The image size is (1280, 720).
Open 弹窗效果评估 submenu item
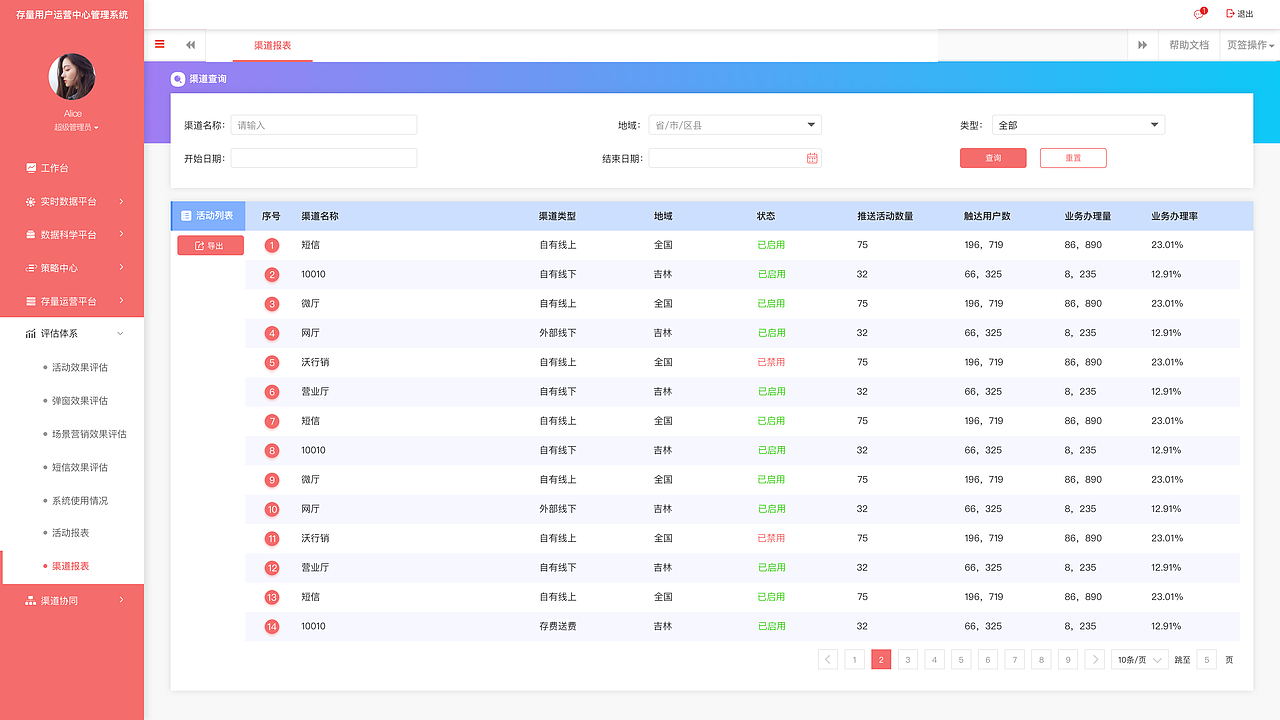(x=79, y=401)
